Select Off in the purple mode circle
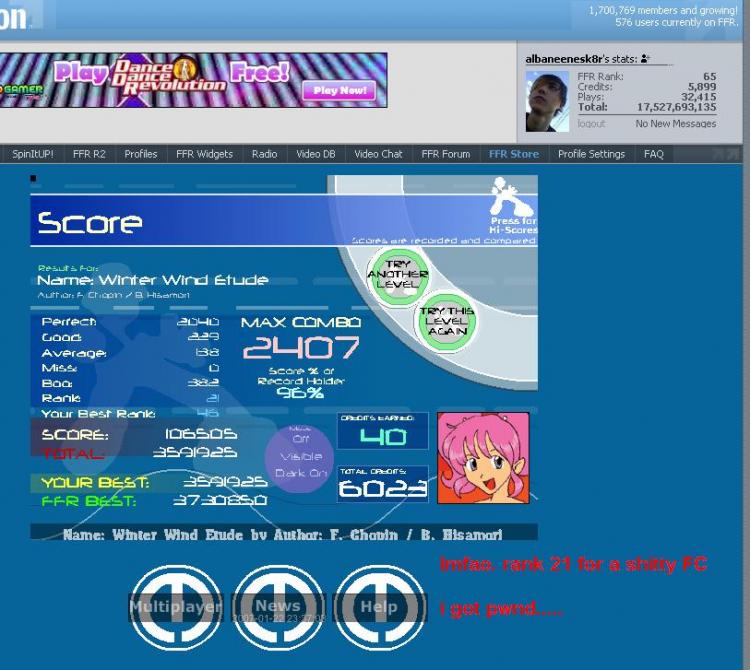750x670 pixels. click(300, 439)
